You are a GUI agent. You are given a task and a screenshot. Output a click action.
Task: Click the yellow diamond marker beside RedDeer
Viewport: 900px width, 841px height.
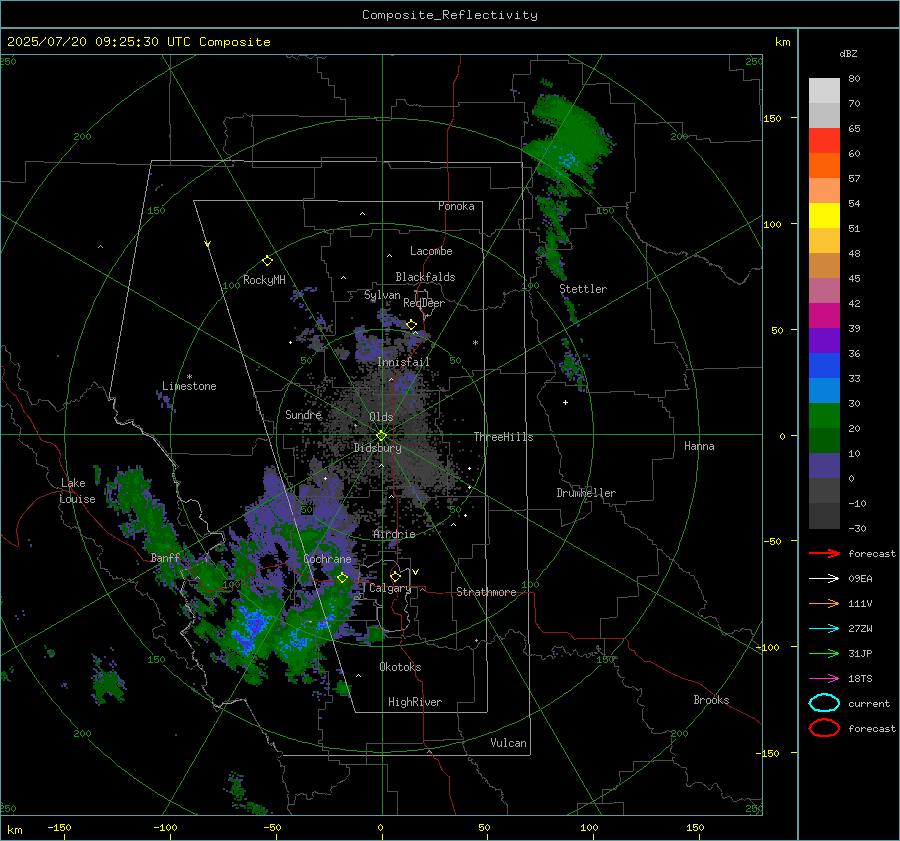tap(411, 325)
